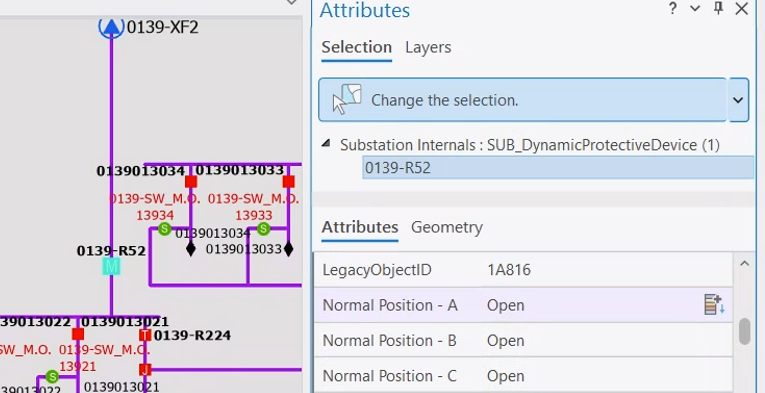
Task: Click the green S marker near 13921
Action: tap(52, 376)
